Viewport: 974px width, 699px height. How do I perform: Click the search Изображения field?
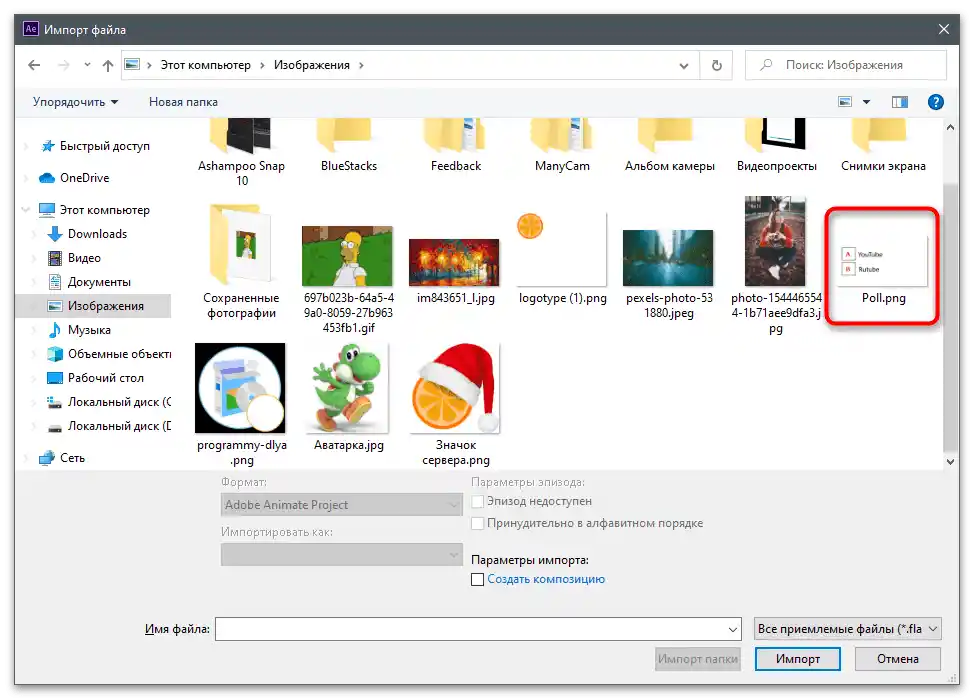coord(845,65)
